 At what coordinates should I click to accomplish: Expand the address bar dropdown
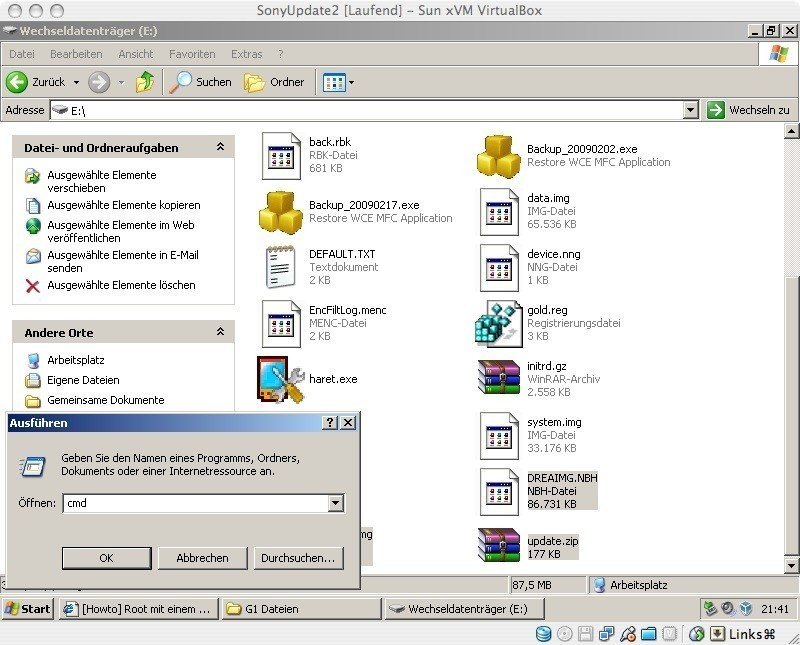coord(690,110)
